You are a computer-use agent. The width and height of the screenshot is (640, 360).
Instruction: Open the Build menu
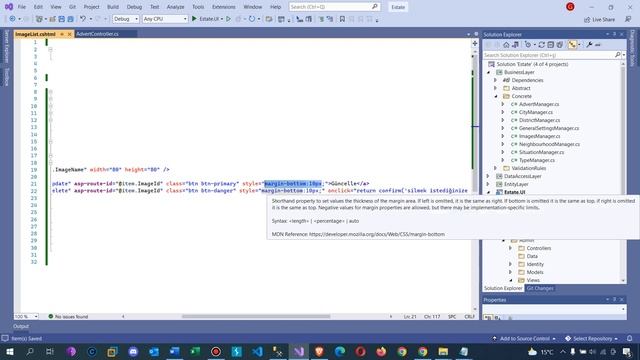tap(113, 7)
